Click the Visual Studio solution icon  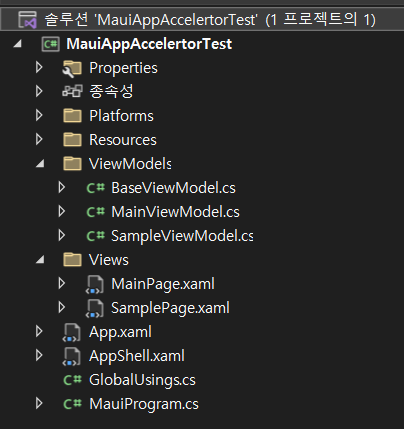tap(27, 19)
